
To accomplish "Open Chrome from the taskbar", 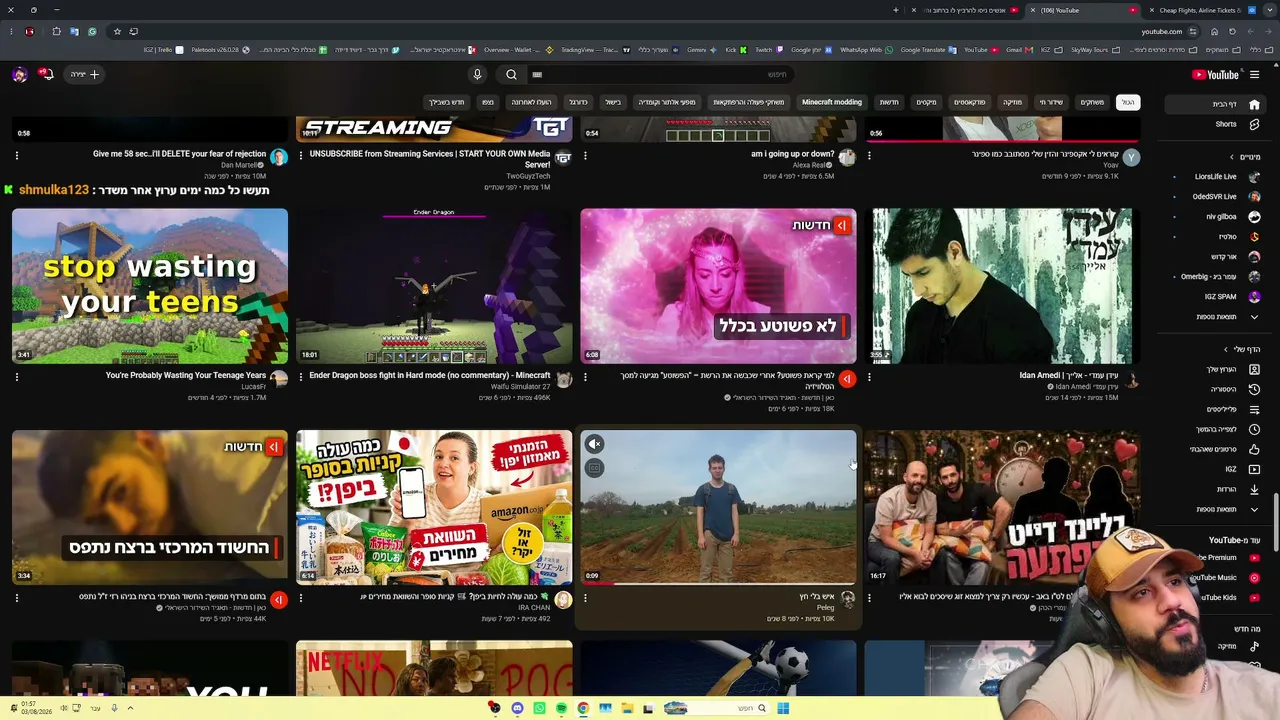I will (583, 708).
